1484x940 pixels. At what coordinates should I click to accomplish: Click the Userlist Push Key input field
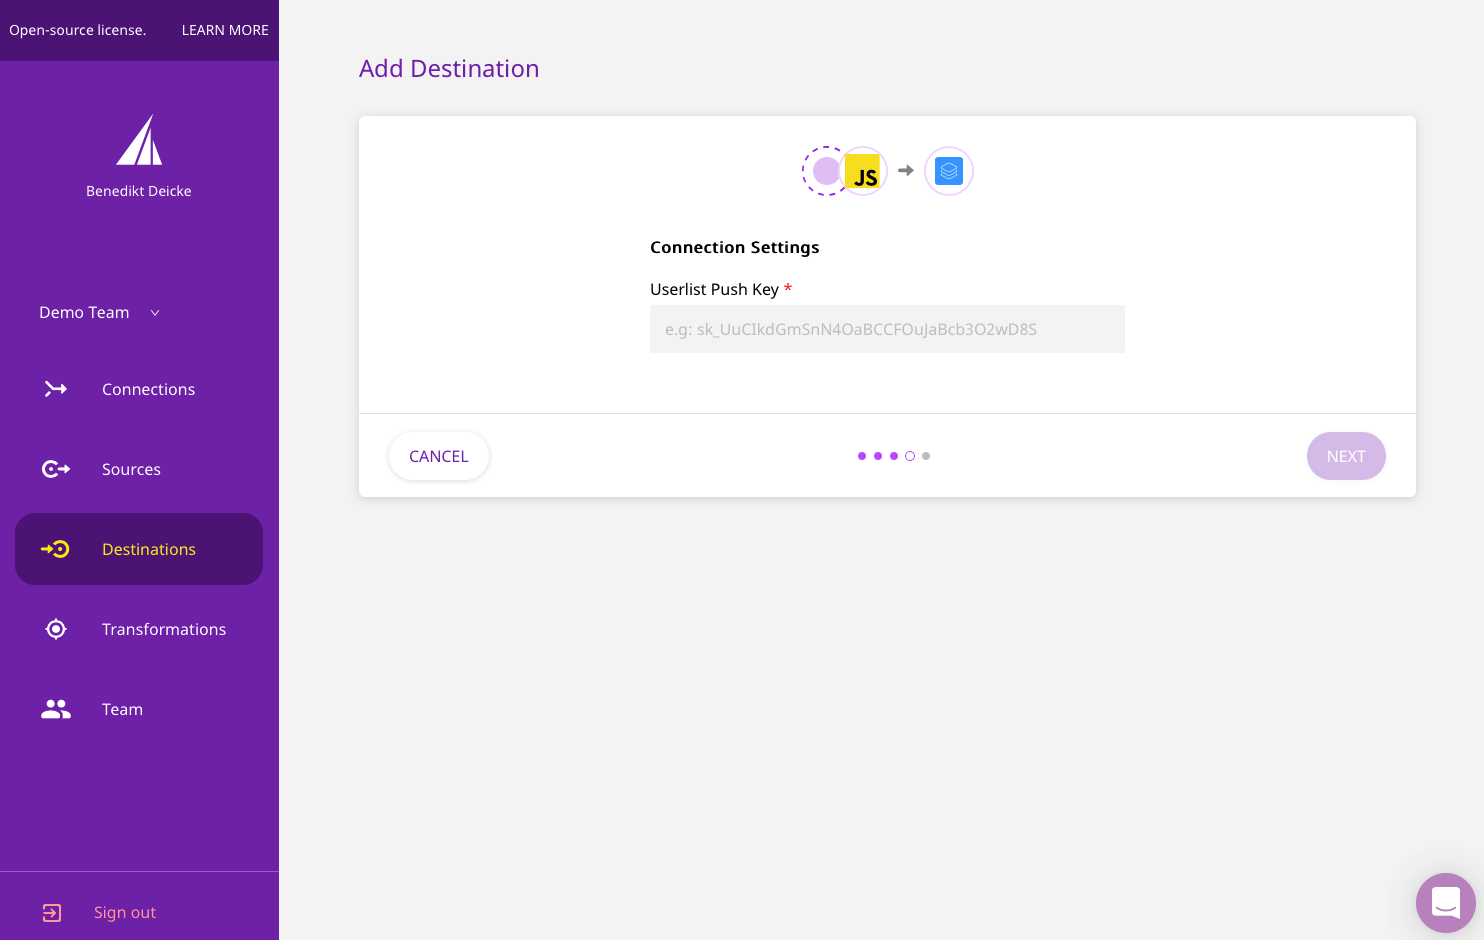pyautogui.click(x=887, y=328)
